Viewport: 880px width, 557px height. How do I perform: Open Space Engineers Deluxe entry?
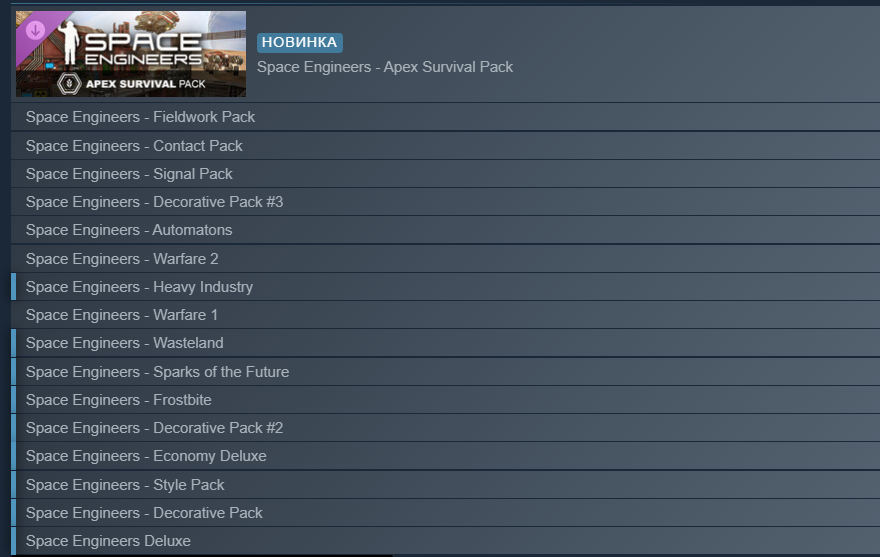click(446, 540)
